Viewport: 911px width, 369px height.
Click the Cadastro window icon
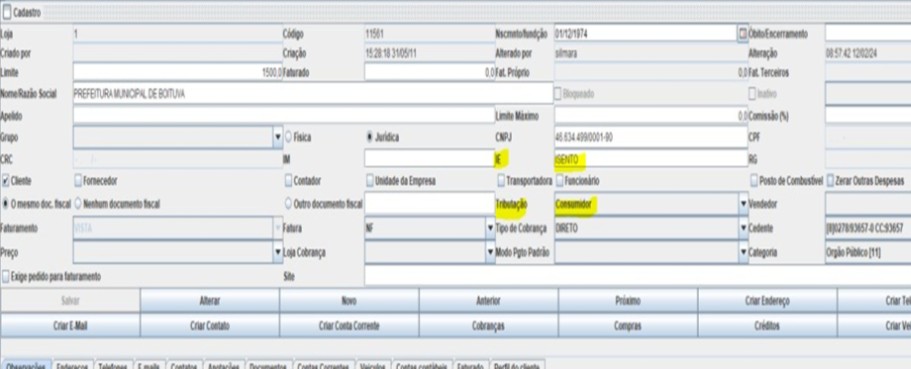click(x=7, y=12)
